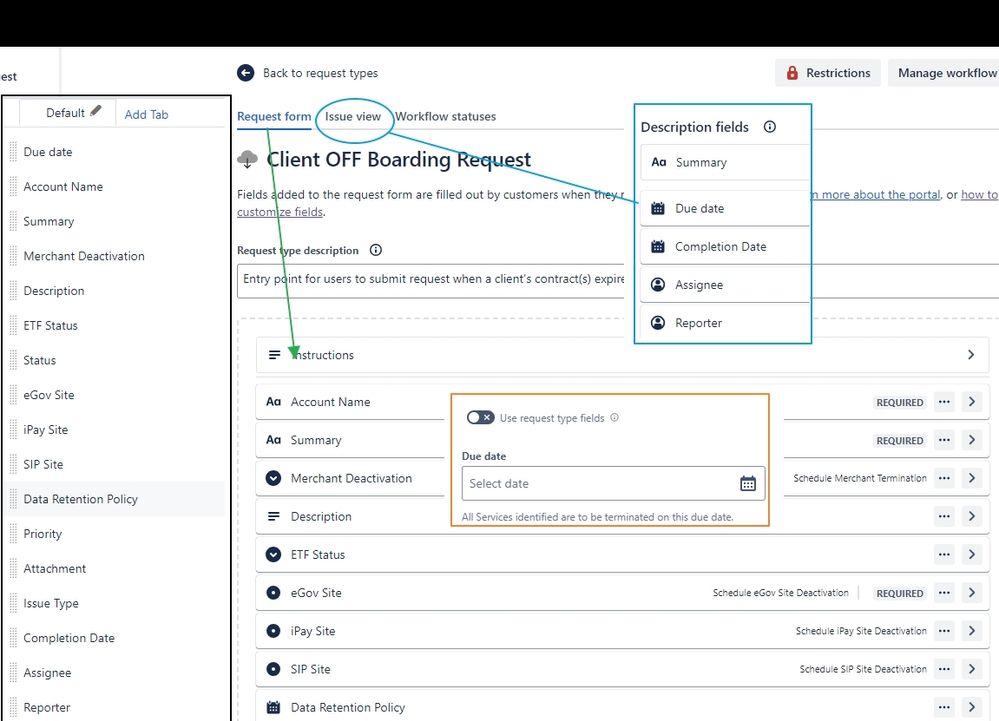
Task: Click more options dots on Description row
Action: (x=944, y=517)
